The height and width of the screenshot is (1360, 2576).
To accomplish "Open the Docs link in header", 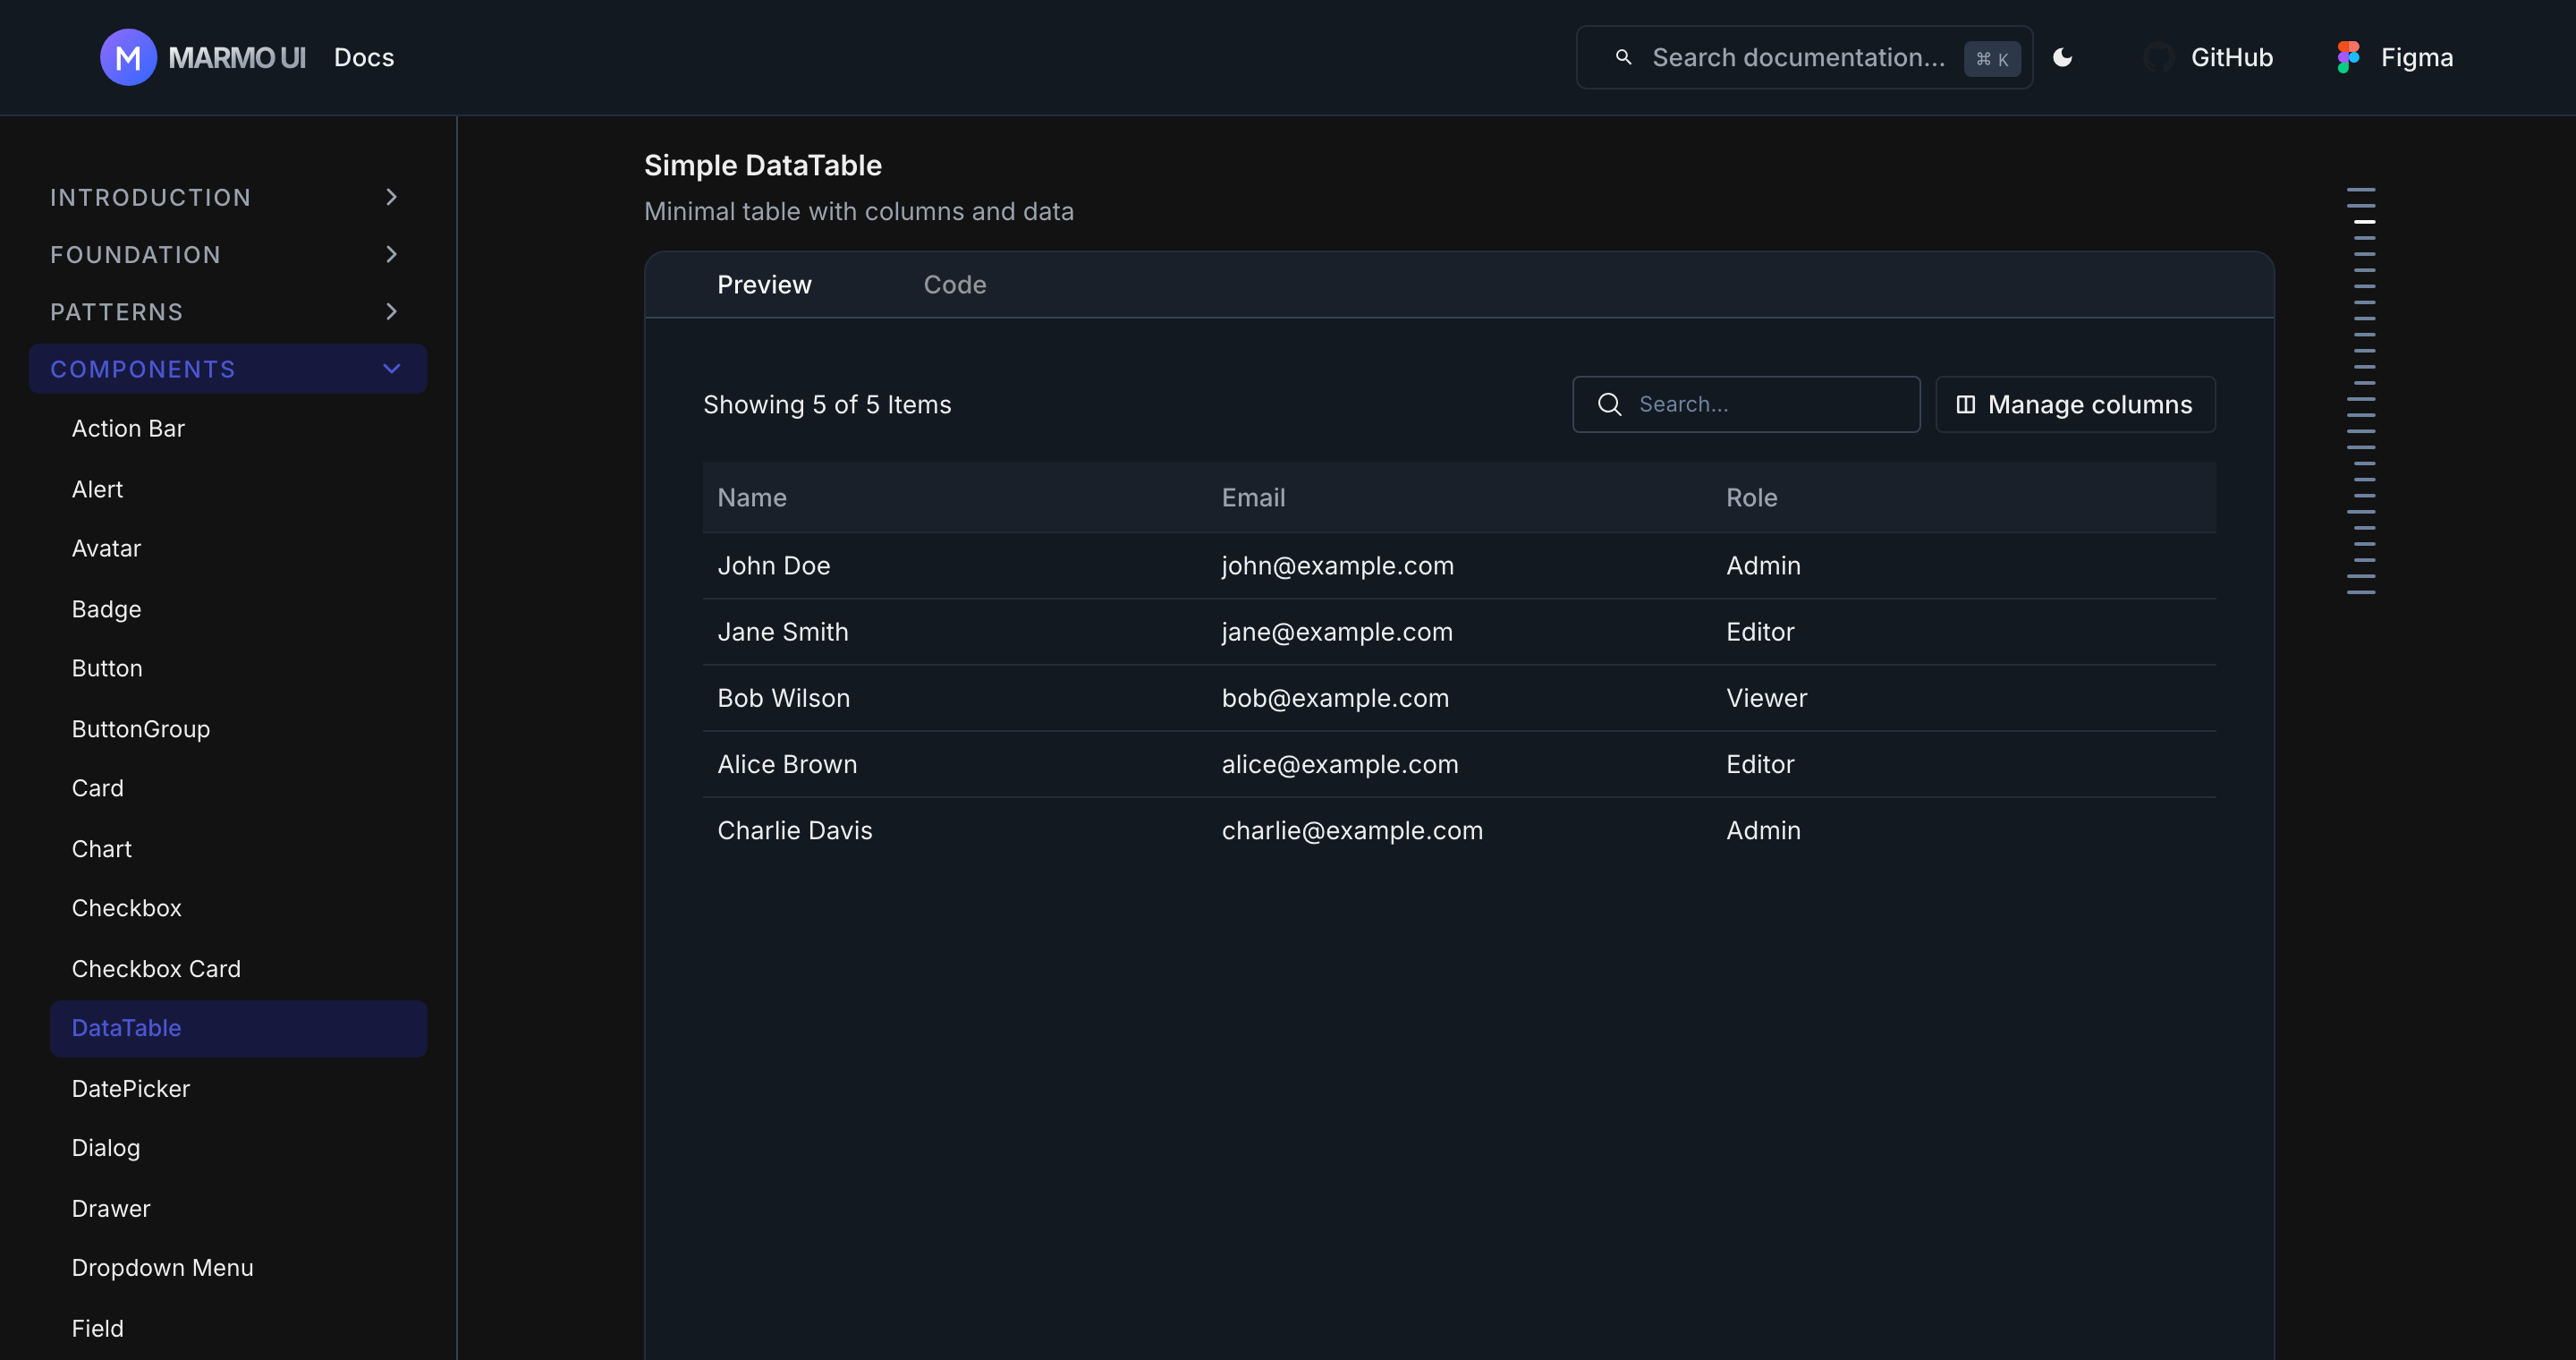I will (364, 57).
